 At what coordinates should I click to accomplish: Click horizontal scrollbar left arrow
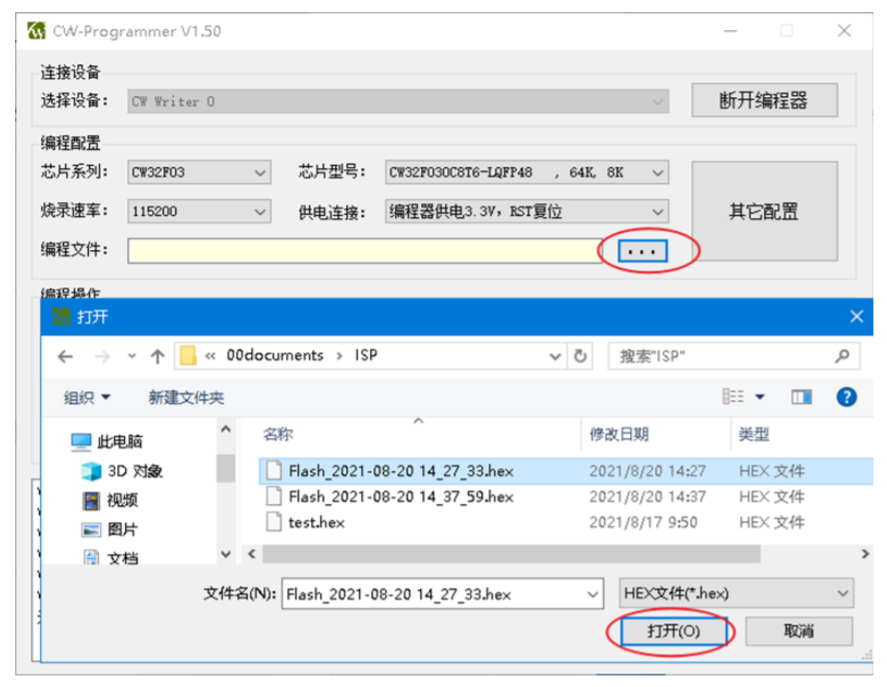pos(252,553)
